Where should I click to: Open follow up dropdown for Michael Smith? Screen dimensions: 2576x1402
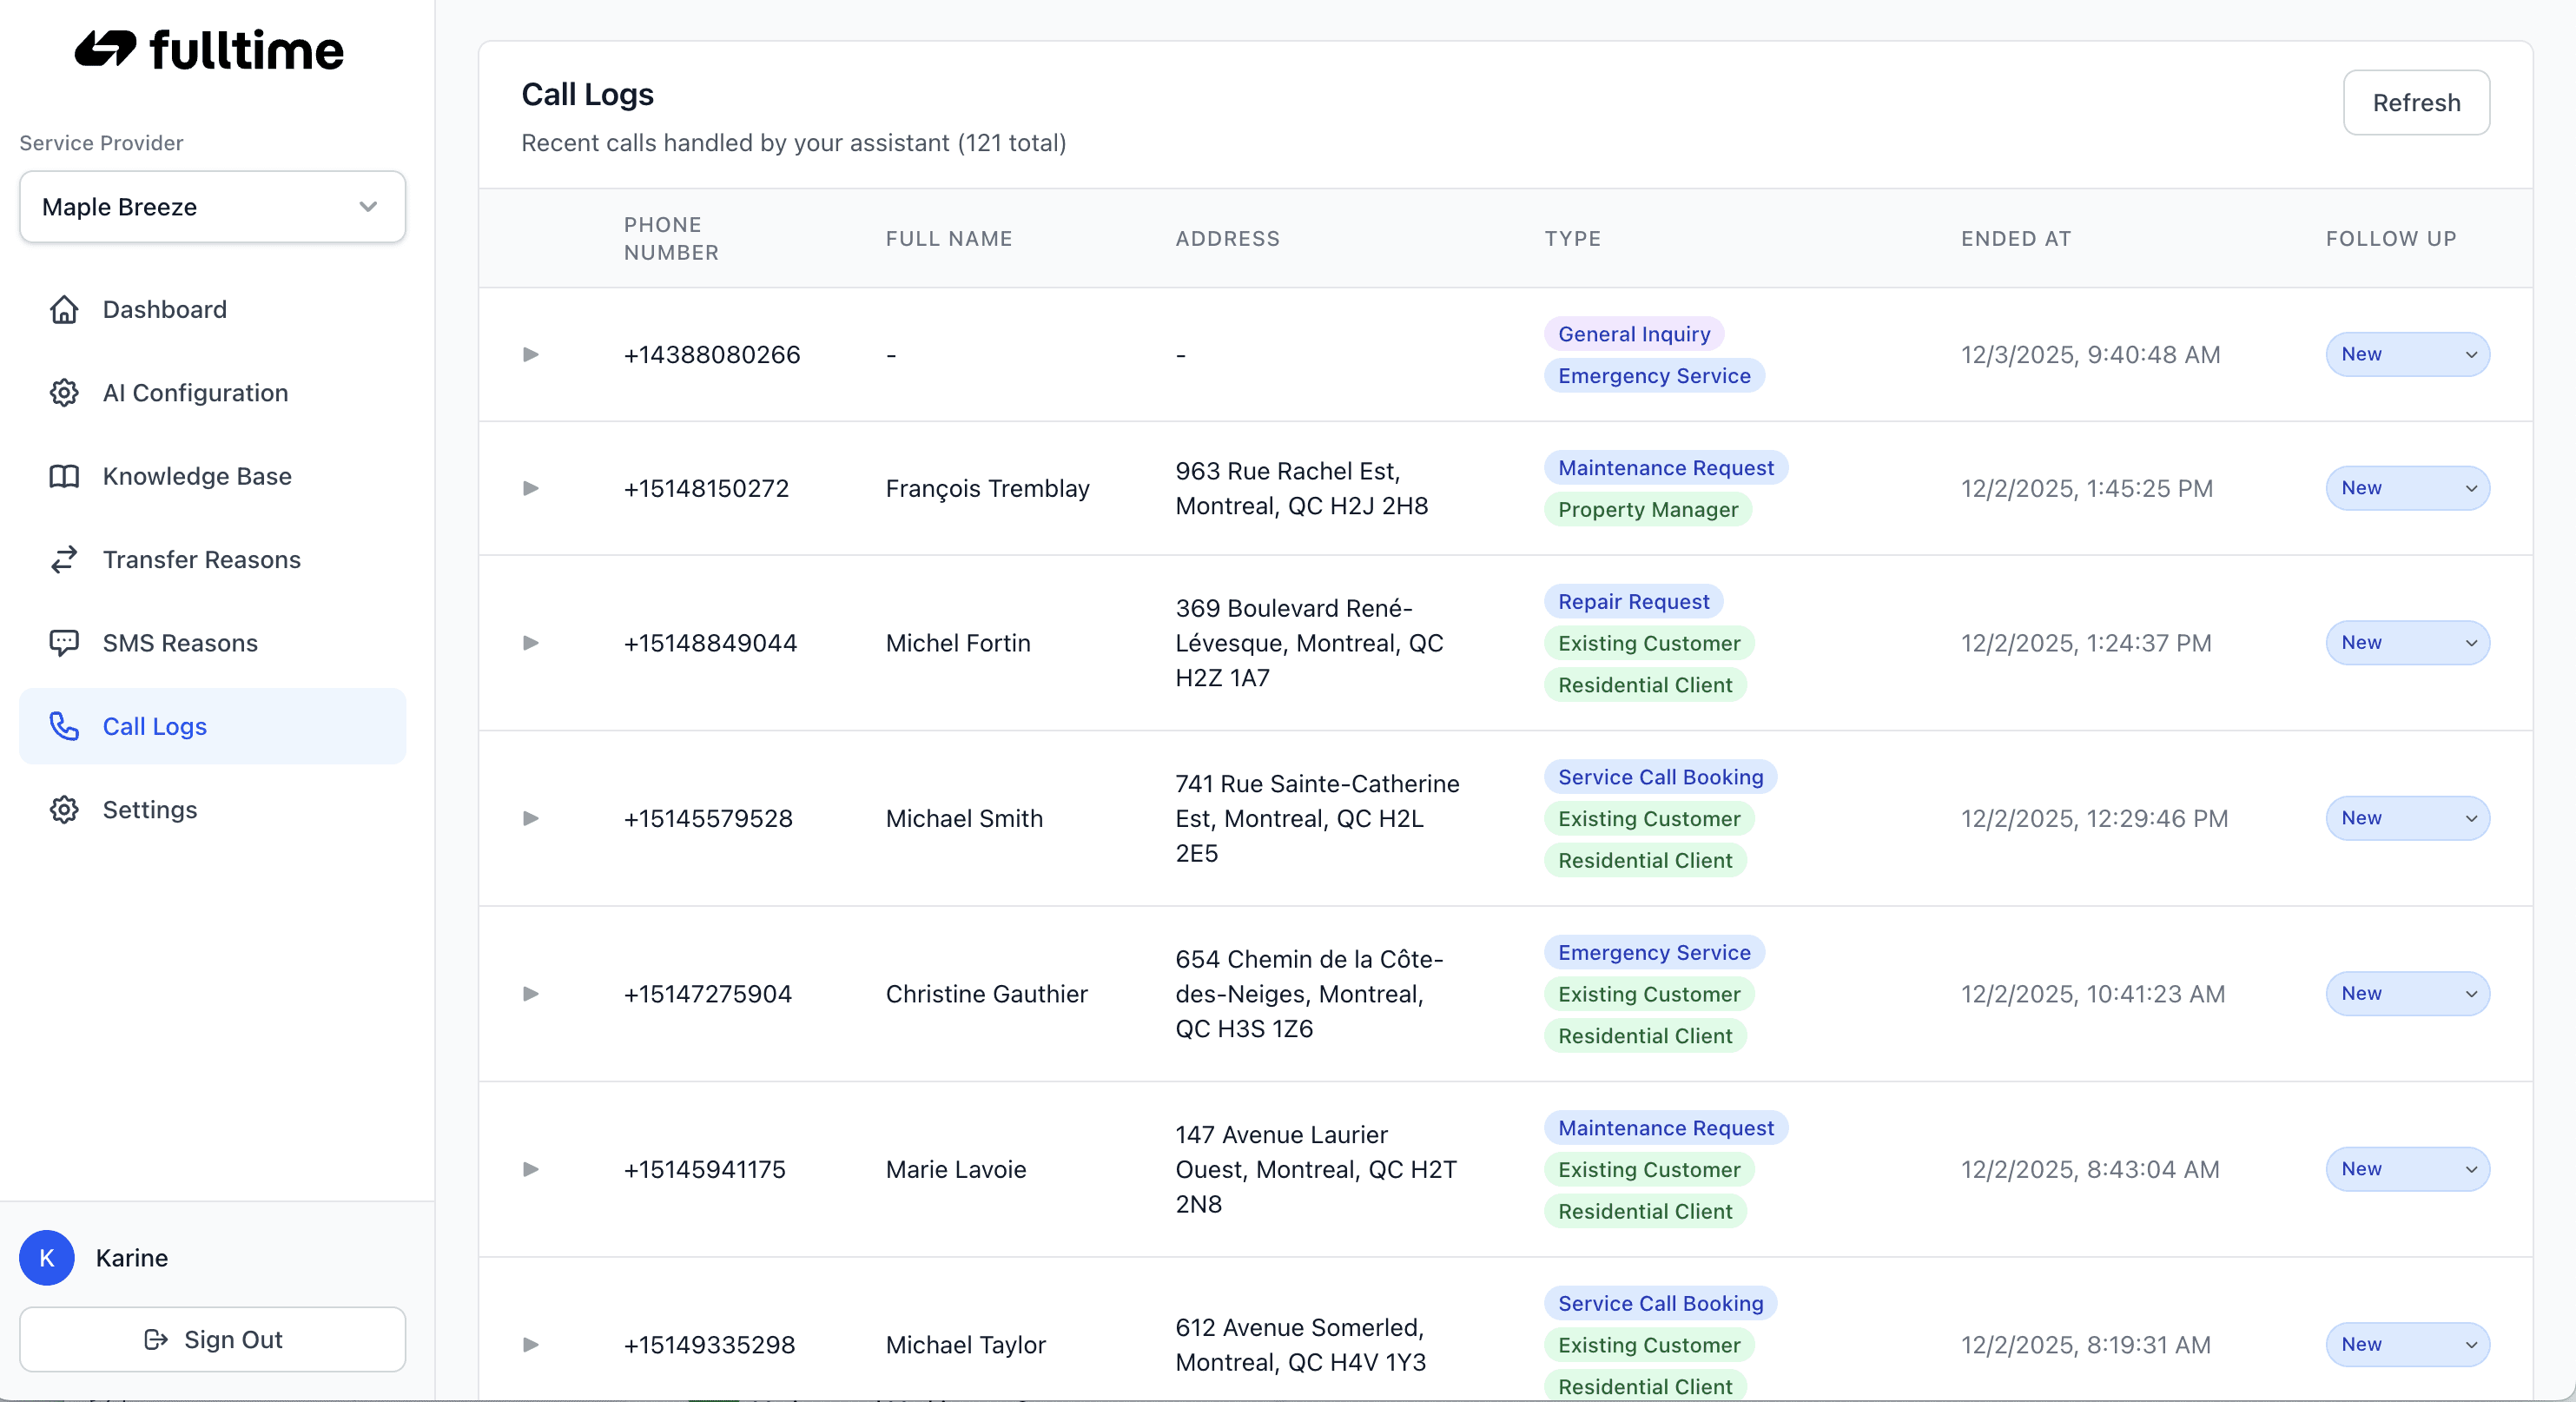pyautogui.click(x=2407, y=818)
